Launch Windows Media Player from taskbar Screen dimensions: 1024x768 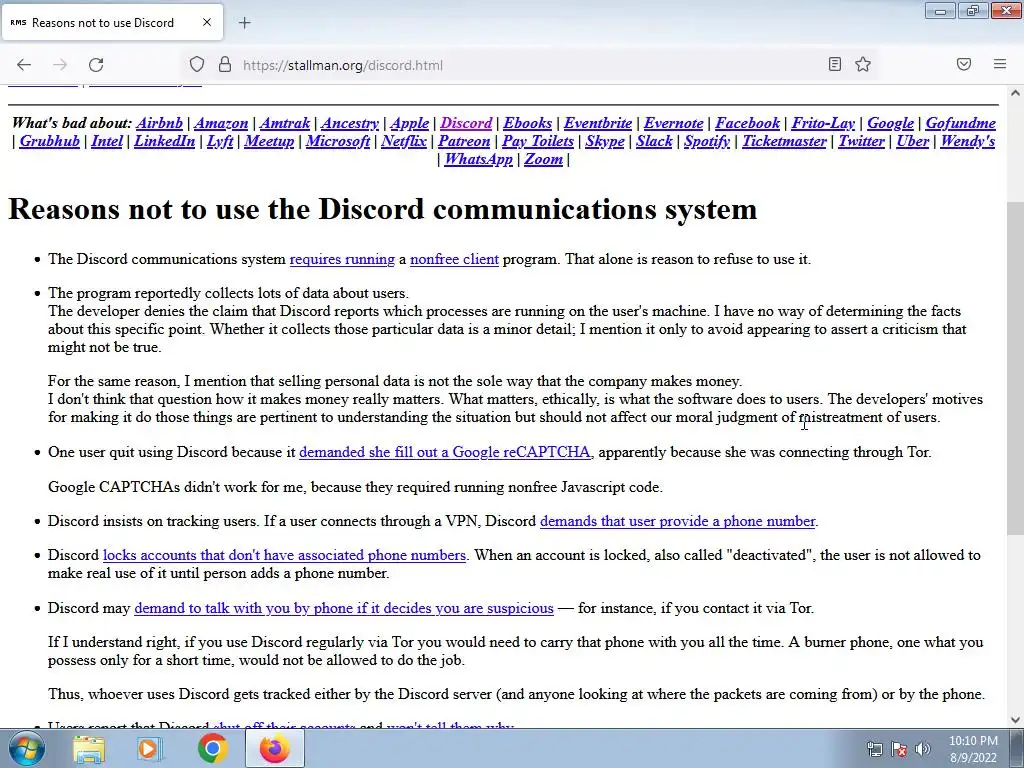149,749
